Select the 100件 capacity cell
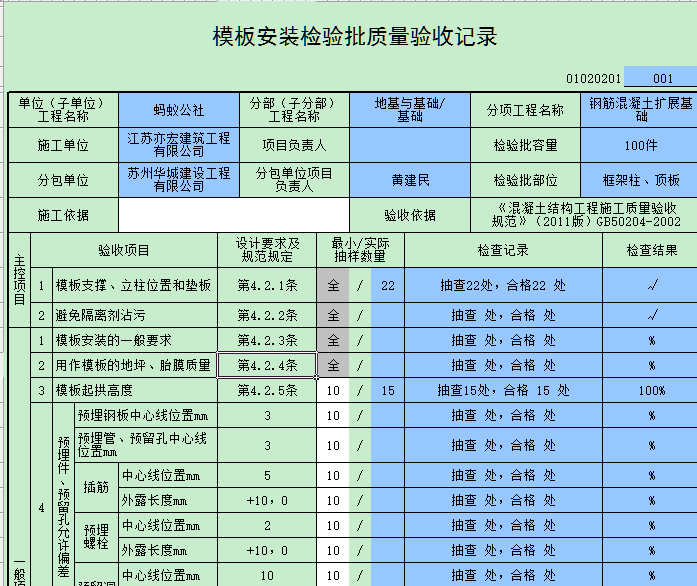 point(639,145)
